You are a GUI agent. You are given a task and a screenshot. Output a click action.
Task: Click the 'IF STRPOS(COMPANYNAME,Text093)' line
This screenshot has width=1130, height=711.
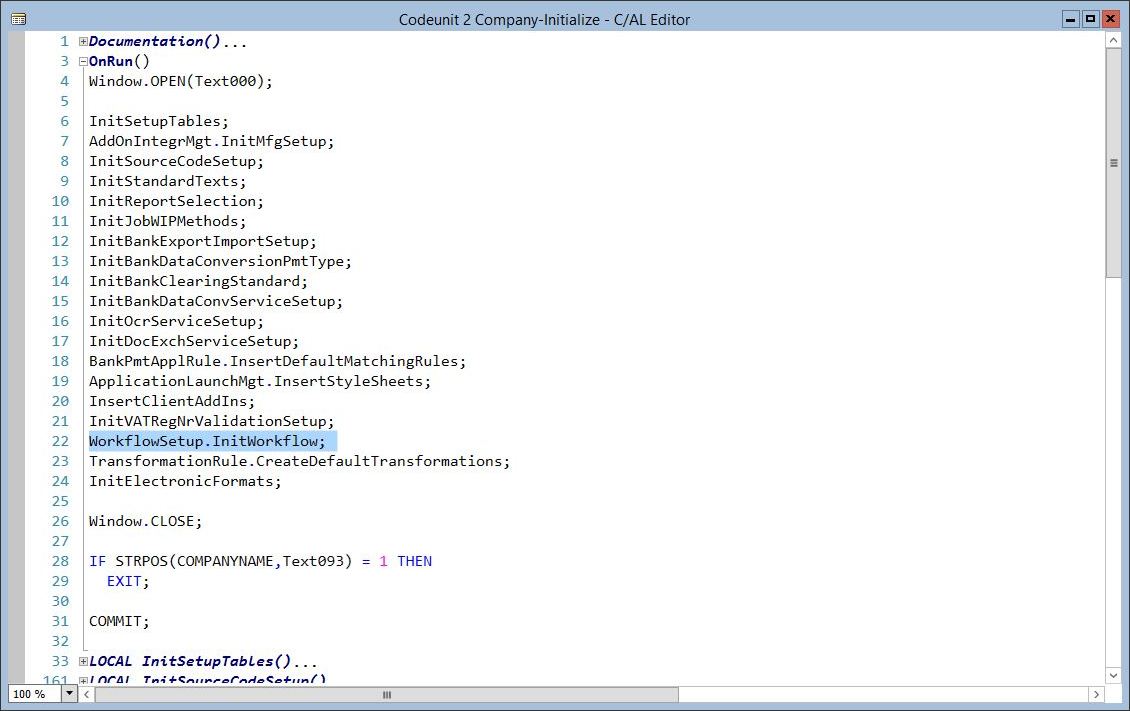(x=260, y=562)
